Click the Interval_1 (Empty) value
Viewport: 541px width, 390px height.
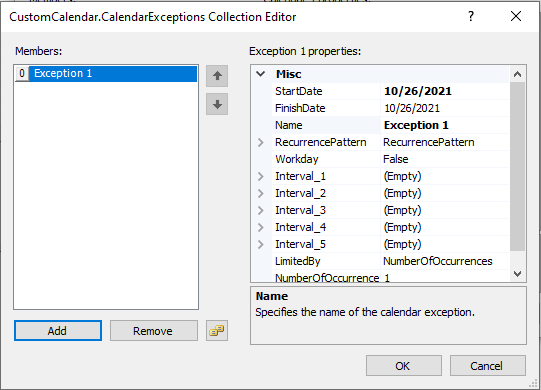point(444,176)
